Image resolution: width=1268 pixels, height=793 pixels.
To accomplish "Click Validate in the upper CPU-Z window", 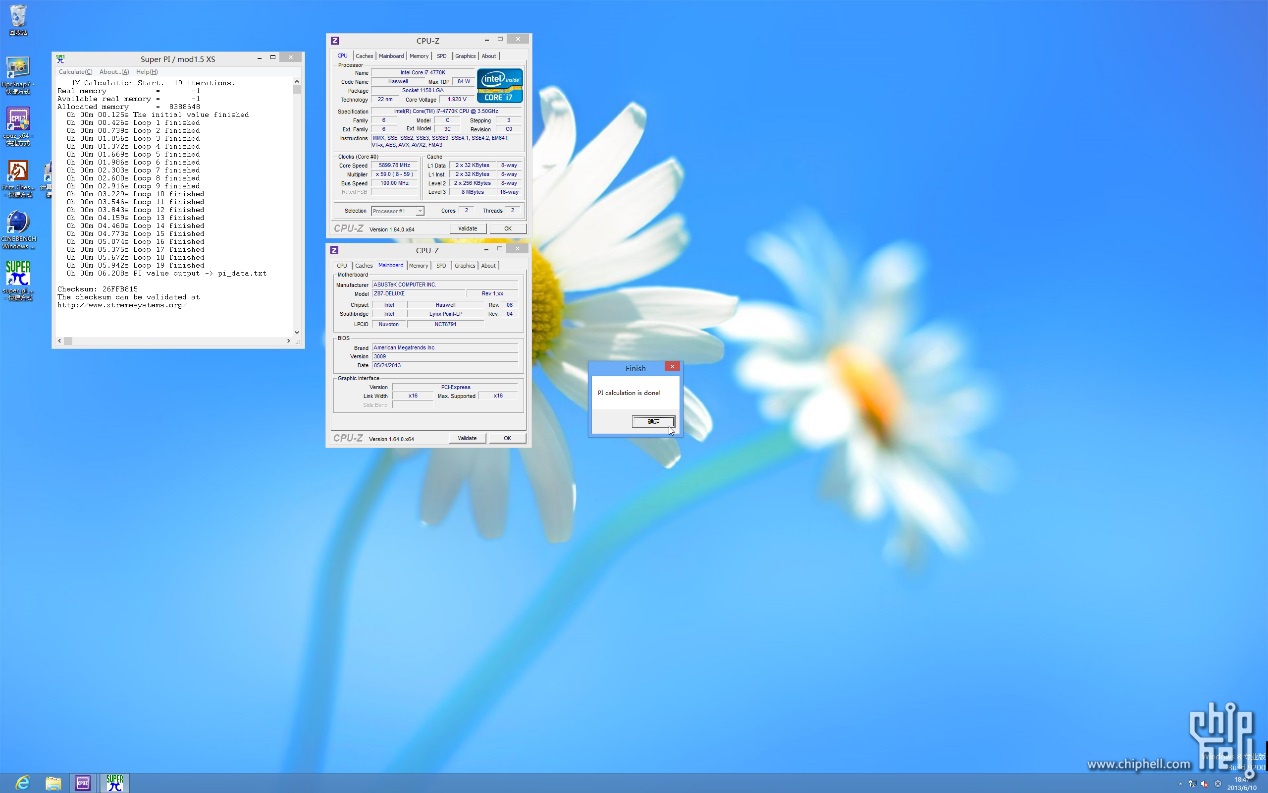I will point(467,229).
